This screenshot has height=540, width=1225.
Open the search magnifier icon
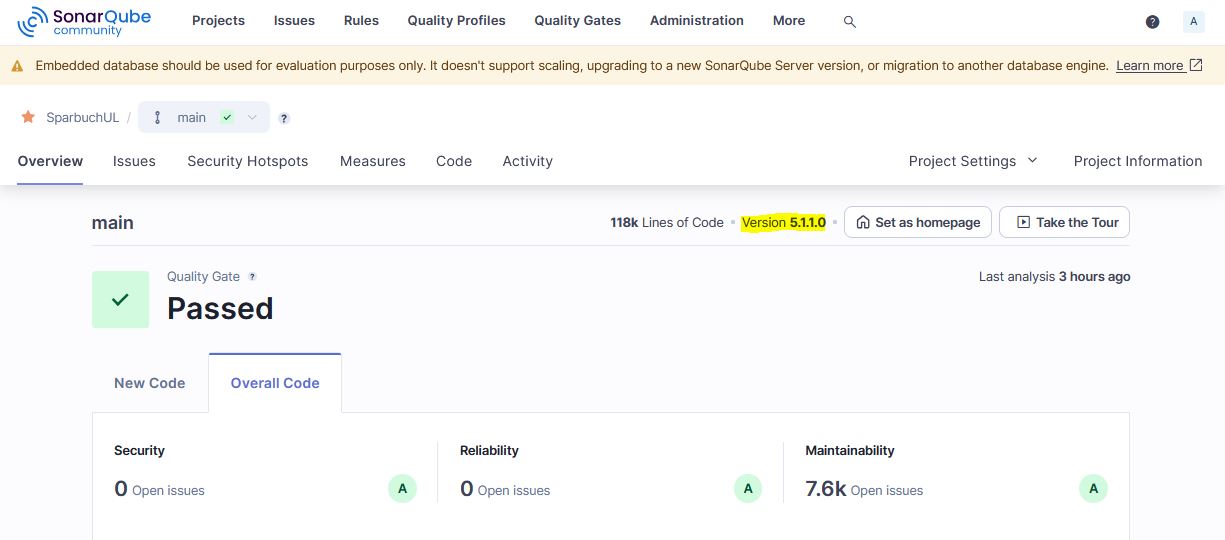point(849,21)
